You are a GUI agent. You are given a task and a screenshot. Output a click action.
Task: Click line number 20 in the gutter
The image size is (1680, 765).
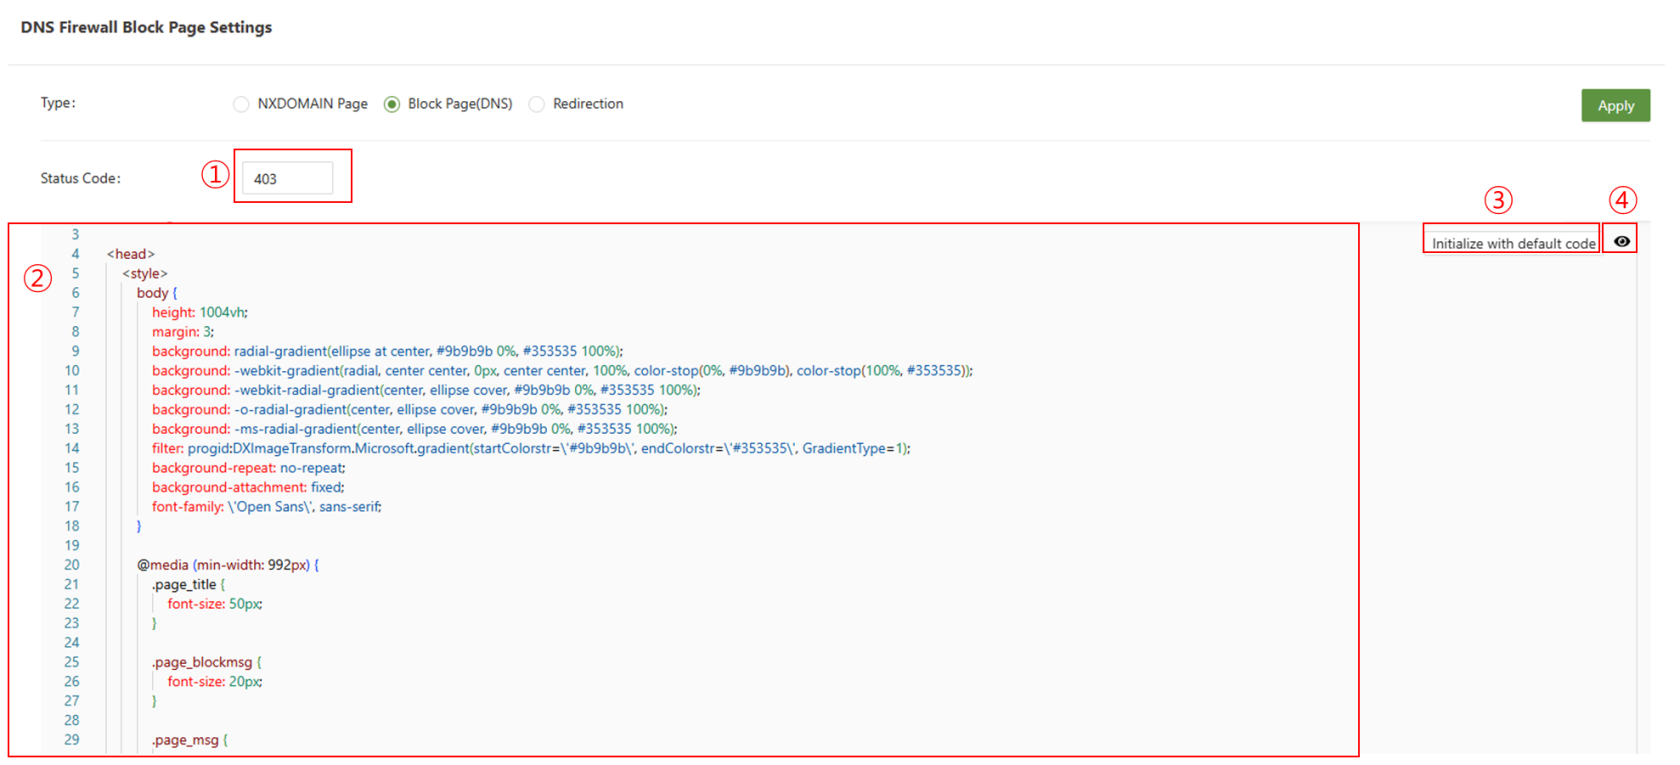click(x=72, y=565)
